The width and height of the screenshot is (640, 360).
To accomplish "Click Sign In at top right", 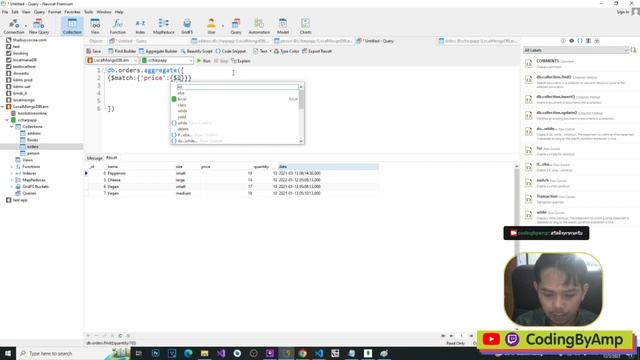I will point(623,12).
